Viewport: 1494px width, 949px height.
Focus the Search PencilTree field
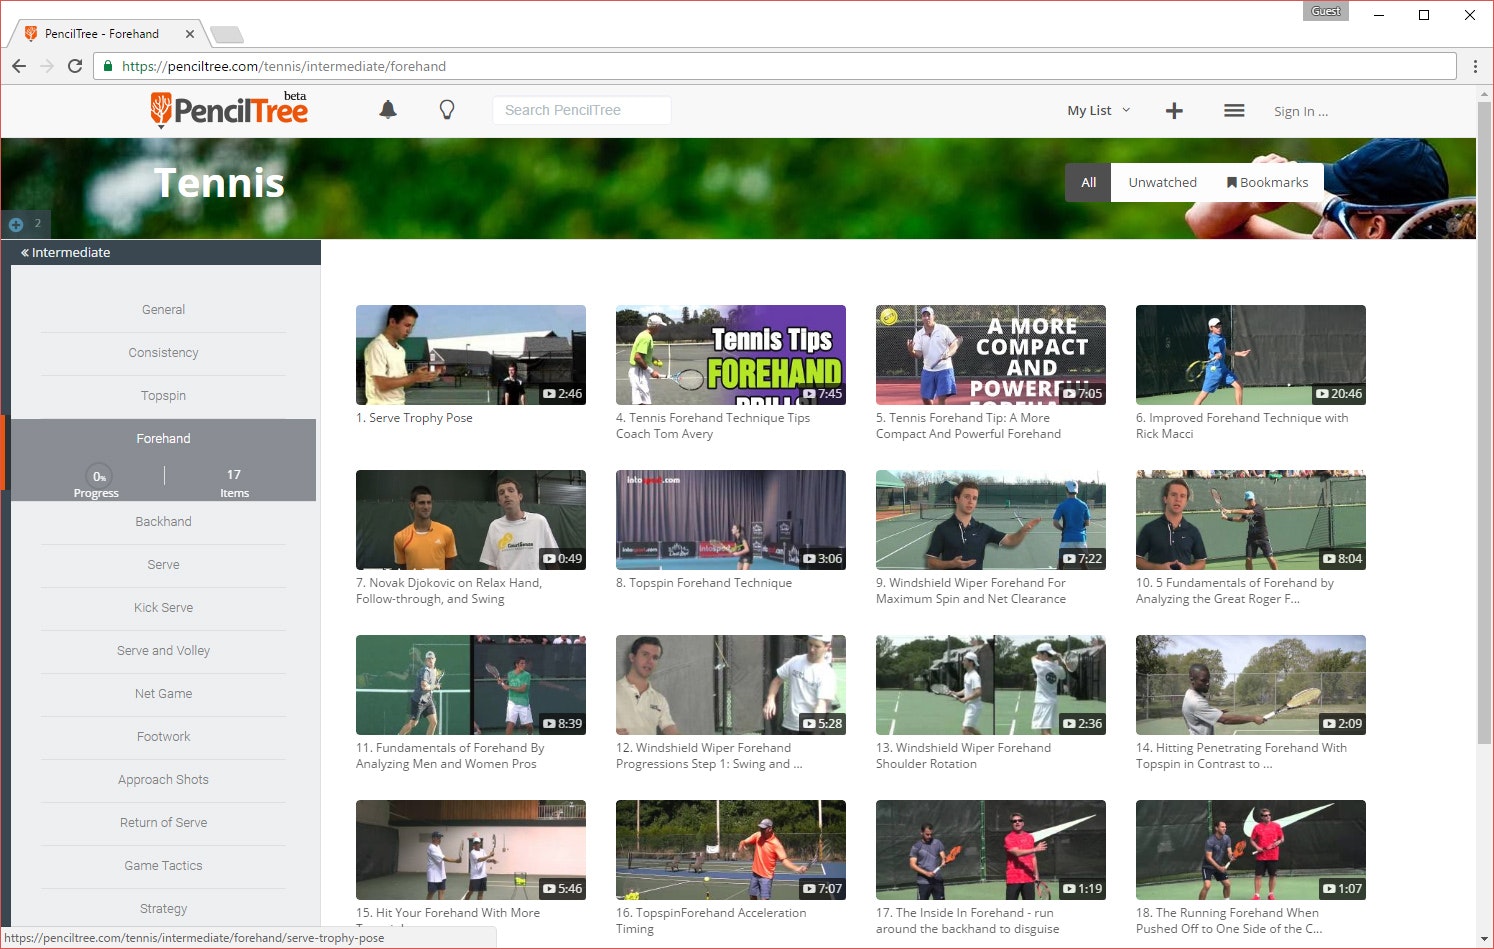(581, 110)
